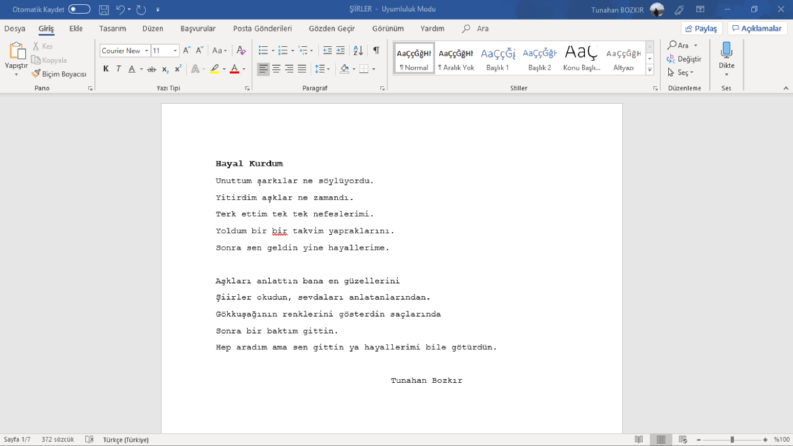Click the Dikte microphone icon

726,51
